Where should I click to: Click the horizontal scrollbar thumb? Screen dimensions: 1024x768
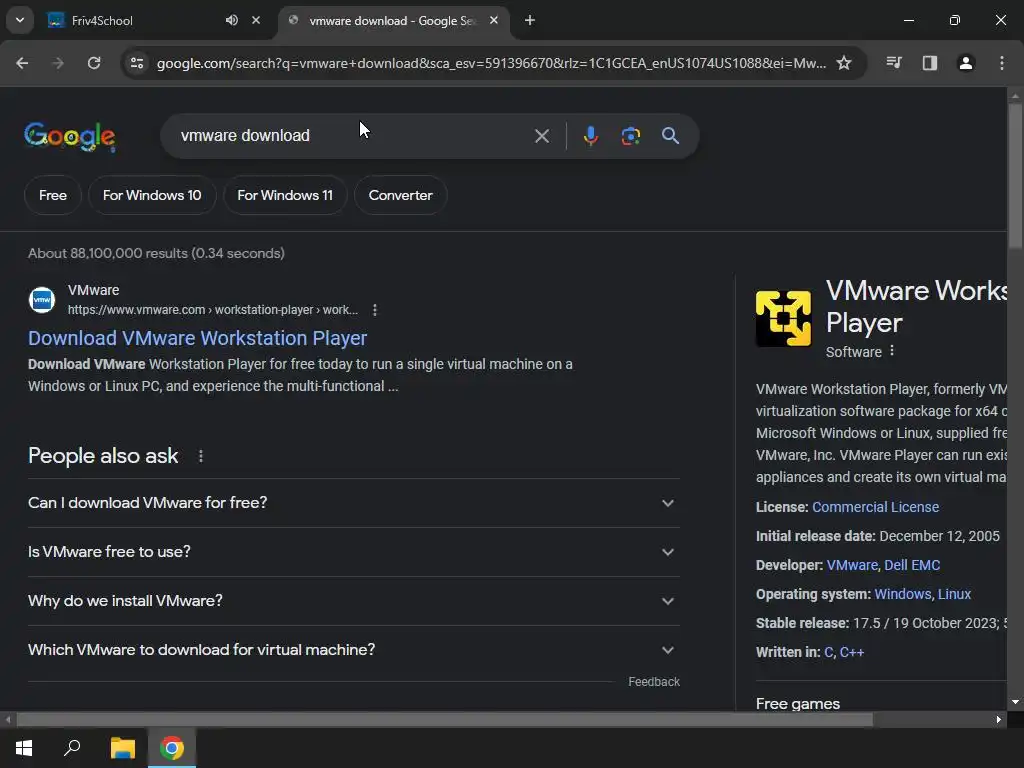pyautogui.click(x=444, y=720)
